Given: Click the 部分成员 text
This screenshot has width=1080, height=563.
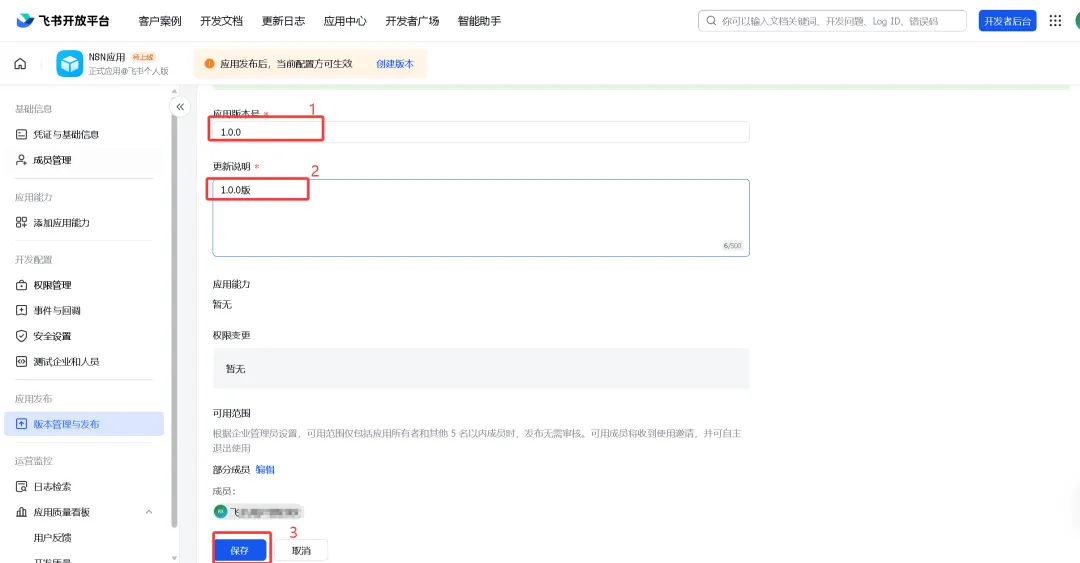Looking at the screenshot, I should [x=231, y=469].
